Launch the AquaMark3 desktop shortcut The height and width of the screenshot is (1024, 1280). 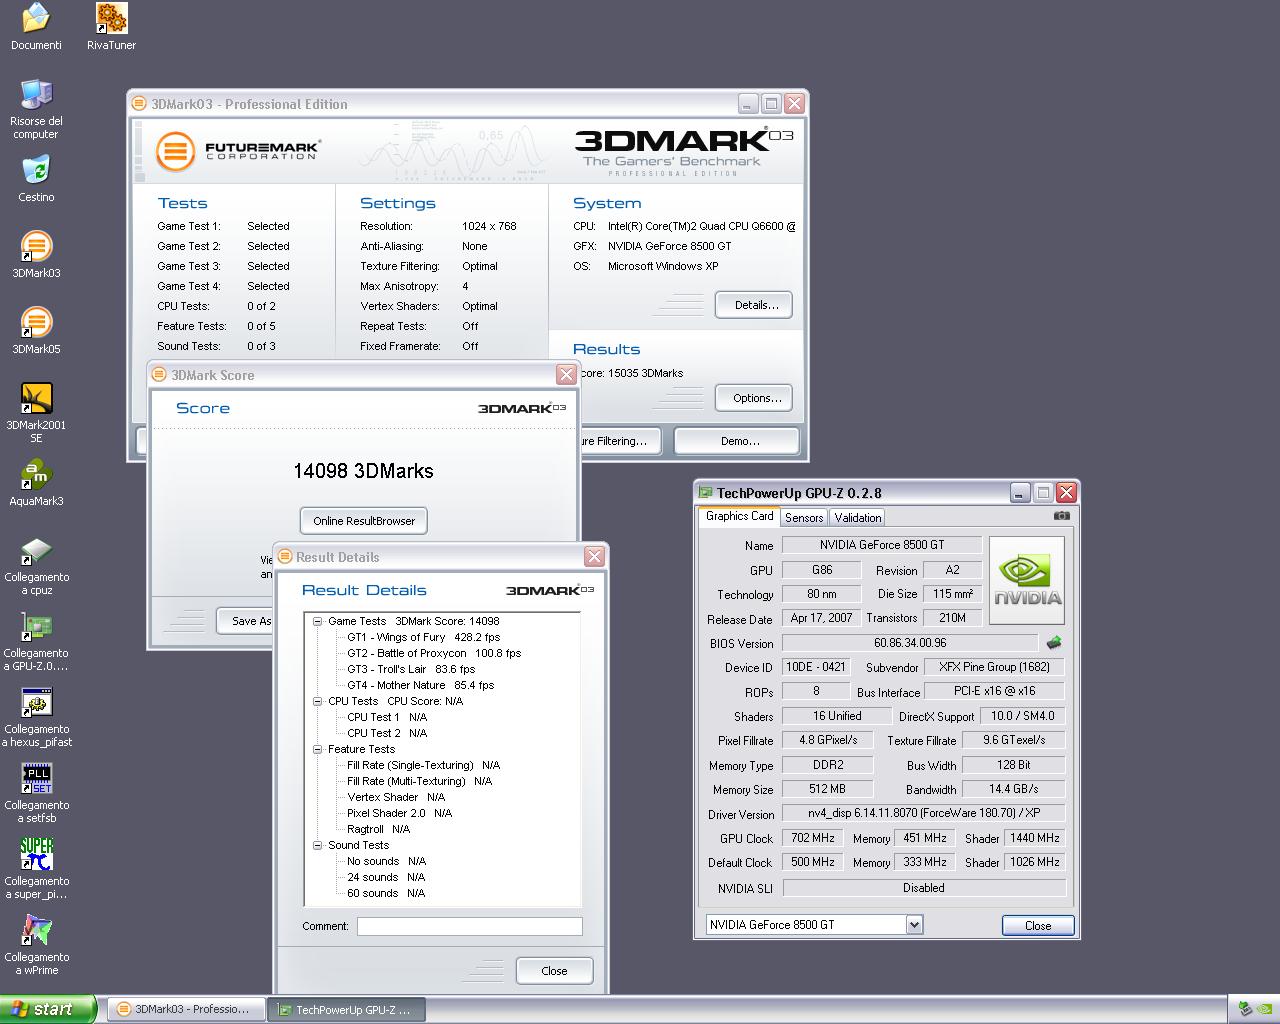click(x=36, y=474)
